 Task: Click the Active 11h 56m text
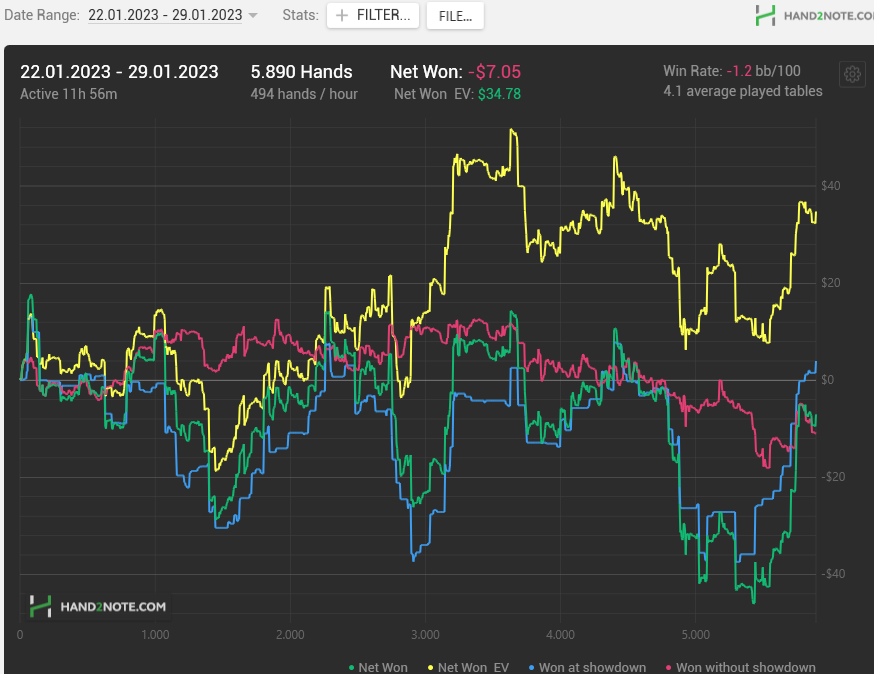point(69,94)
